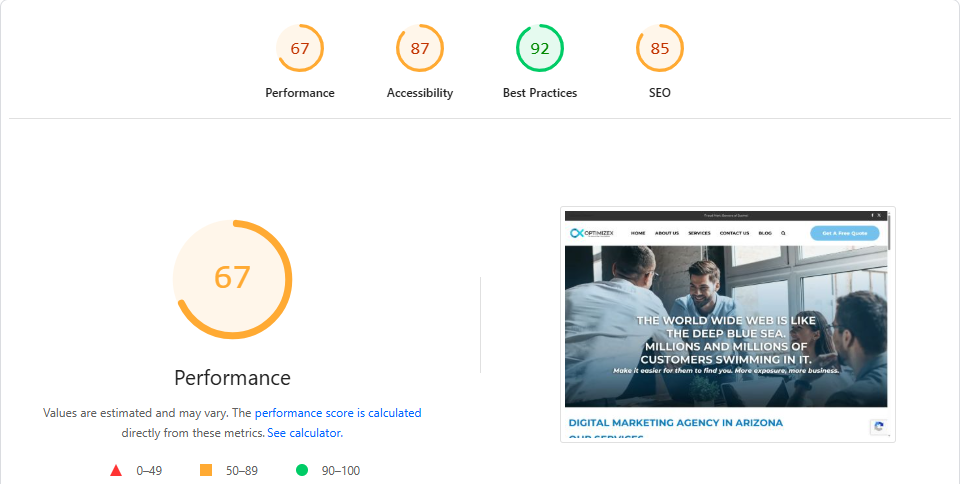Select the SEO score gauge 85
Viewport: 960px width, 484px height.
pos(660,48)
